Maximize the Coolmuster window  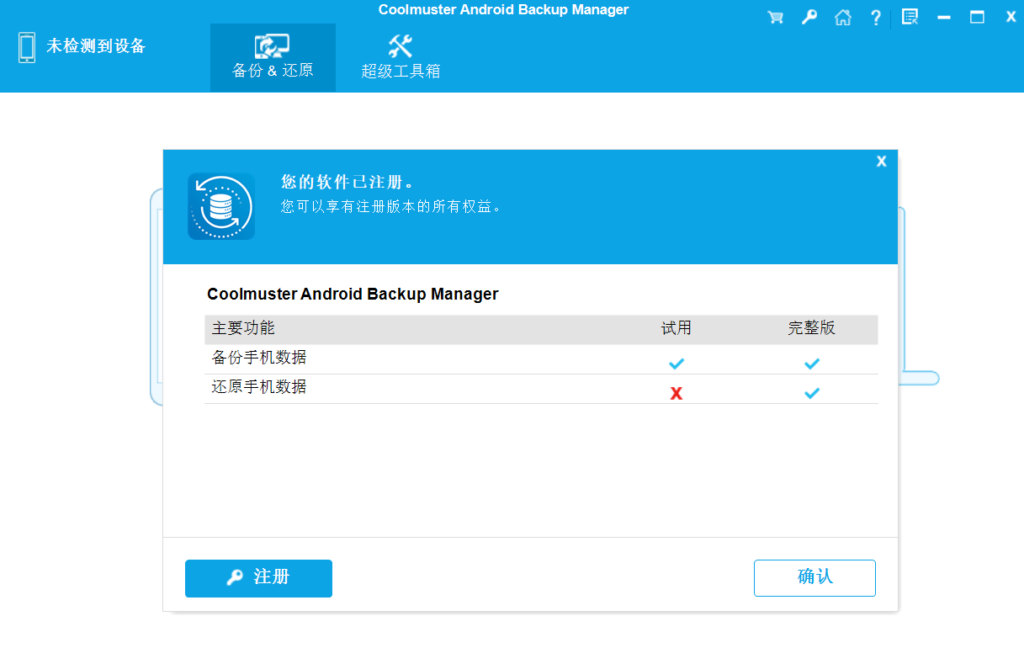(977, 18)
